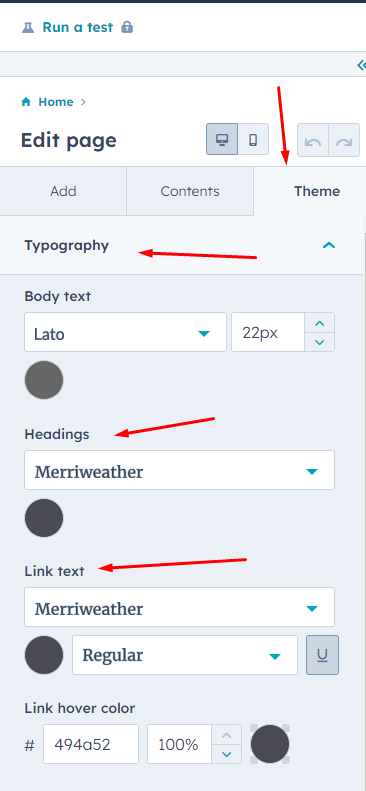This screenshot has height=791, width=366.
Task: Collapse sidebar with double-chevron icon
Action: [361, 65]
